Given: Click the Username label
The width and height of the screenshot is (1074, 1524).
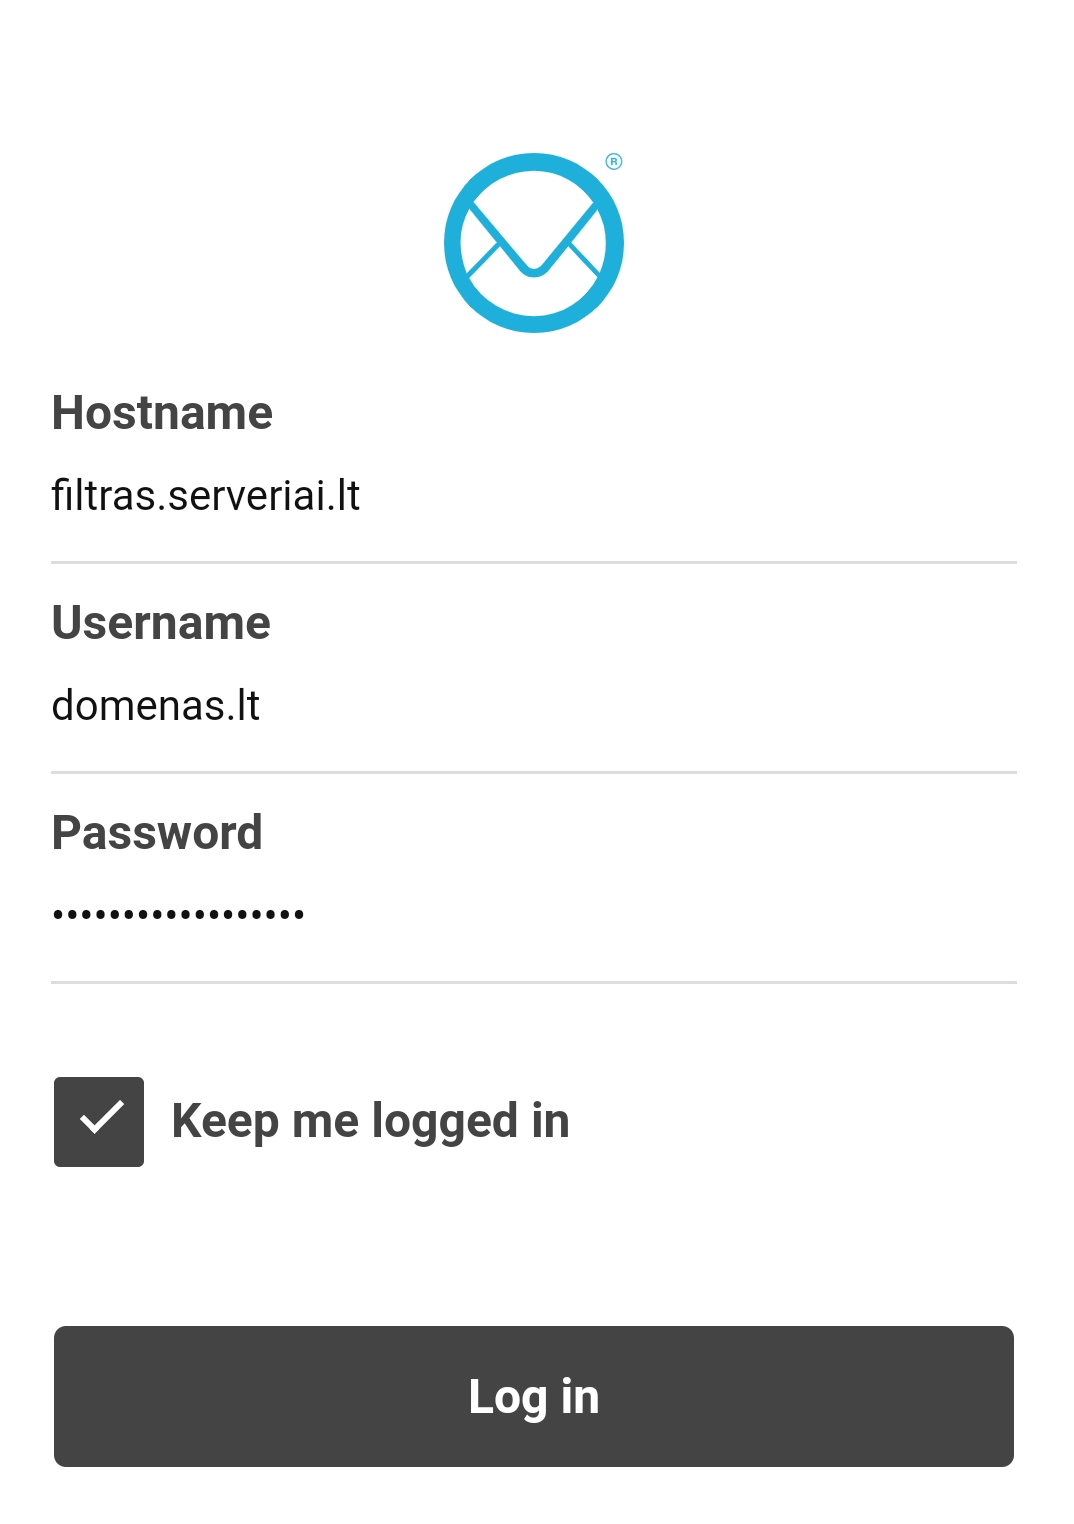Looking at the screenshot, I should click(161, 623).
